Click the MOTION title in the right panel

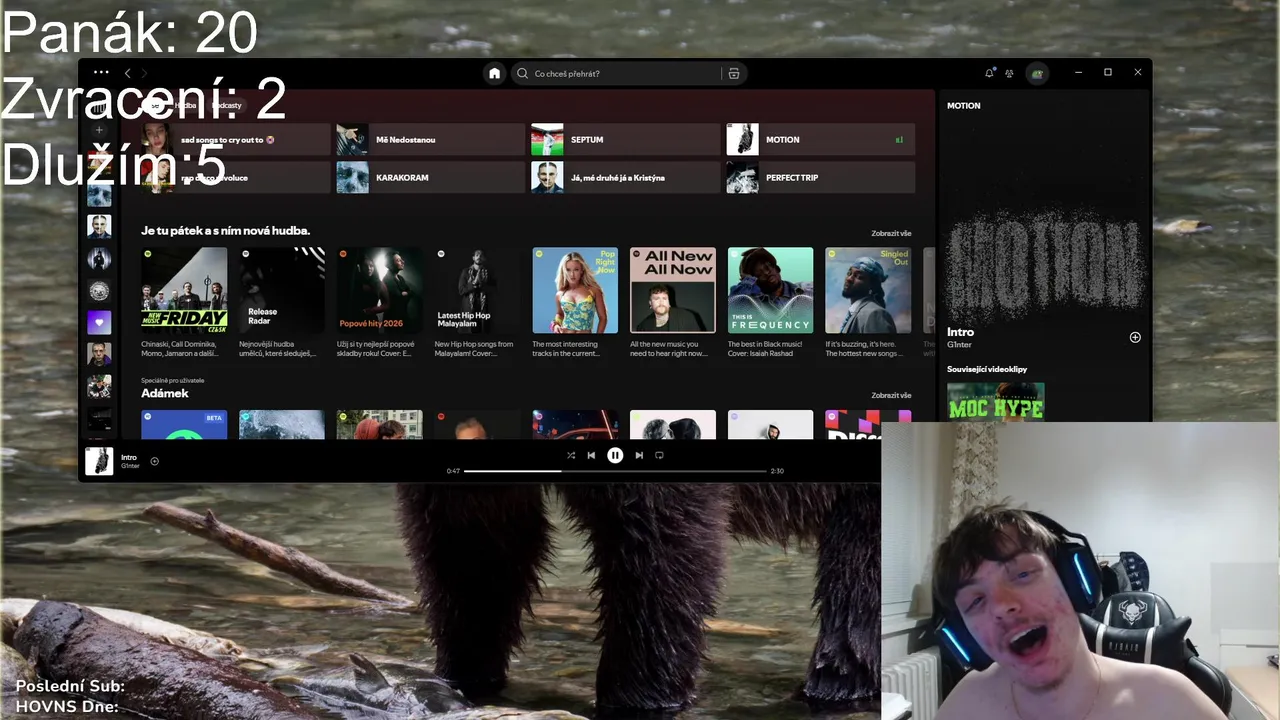click(x=964, y=105)
